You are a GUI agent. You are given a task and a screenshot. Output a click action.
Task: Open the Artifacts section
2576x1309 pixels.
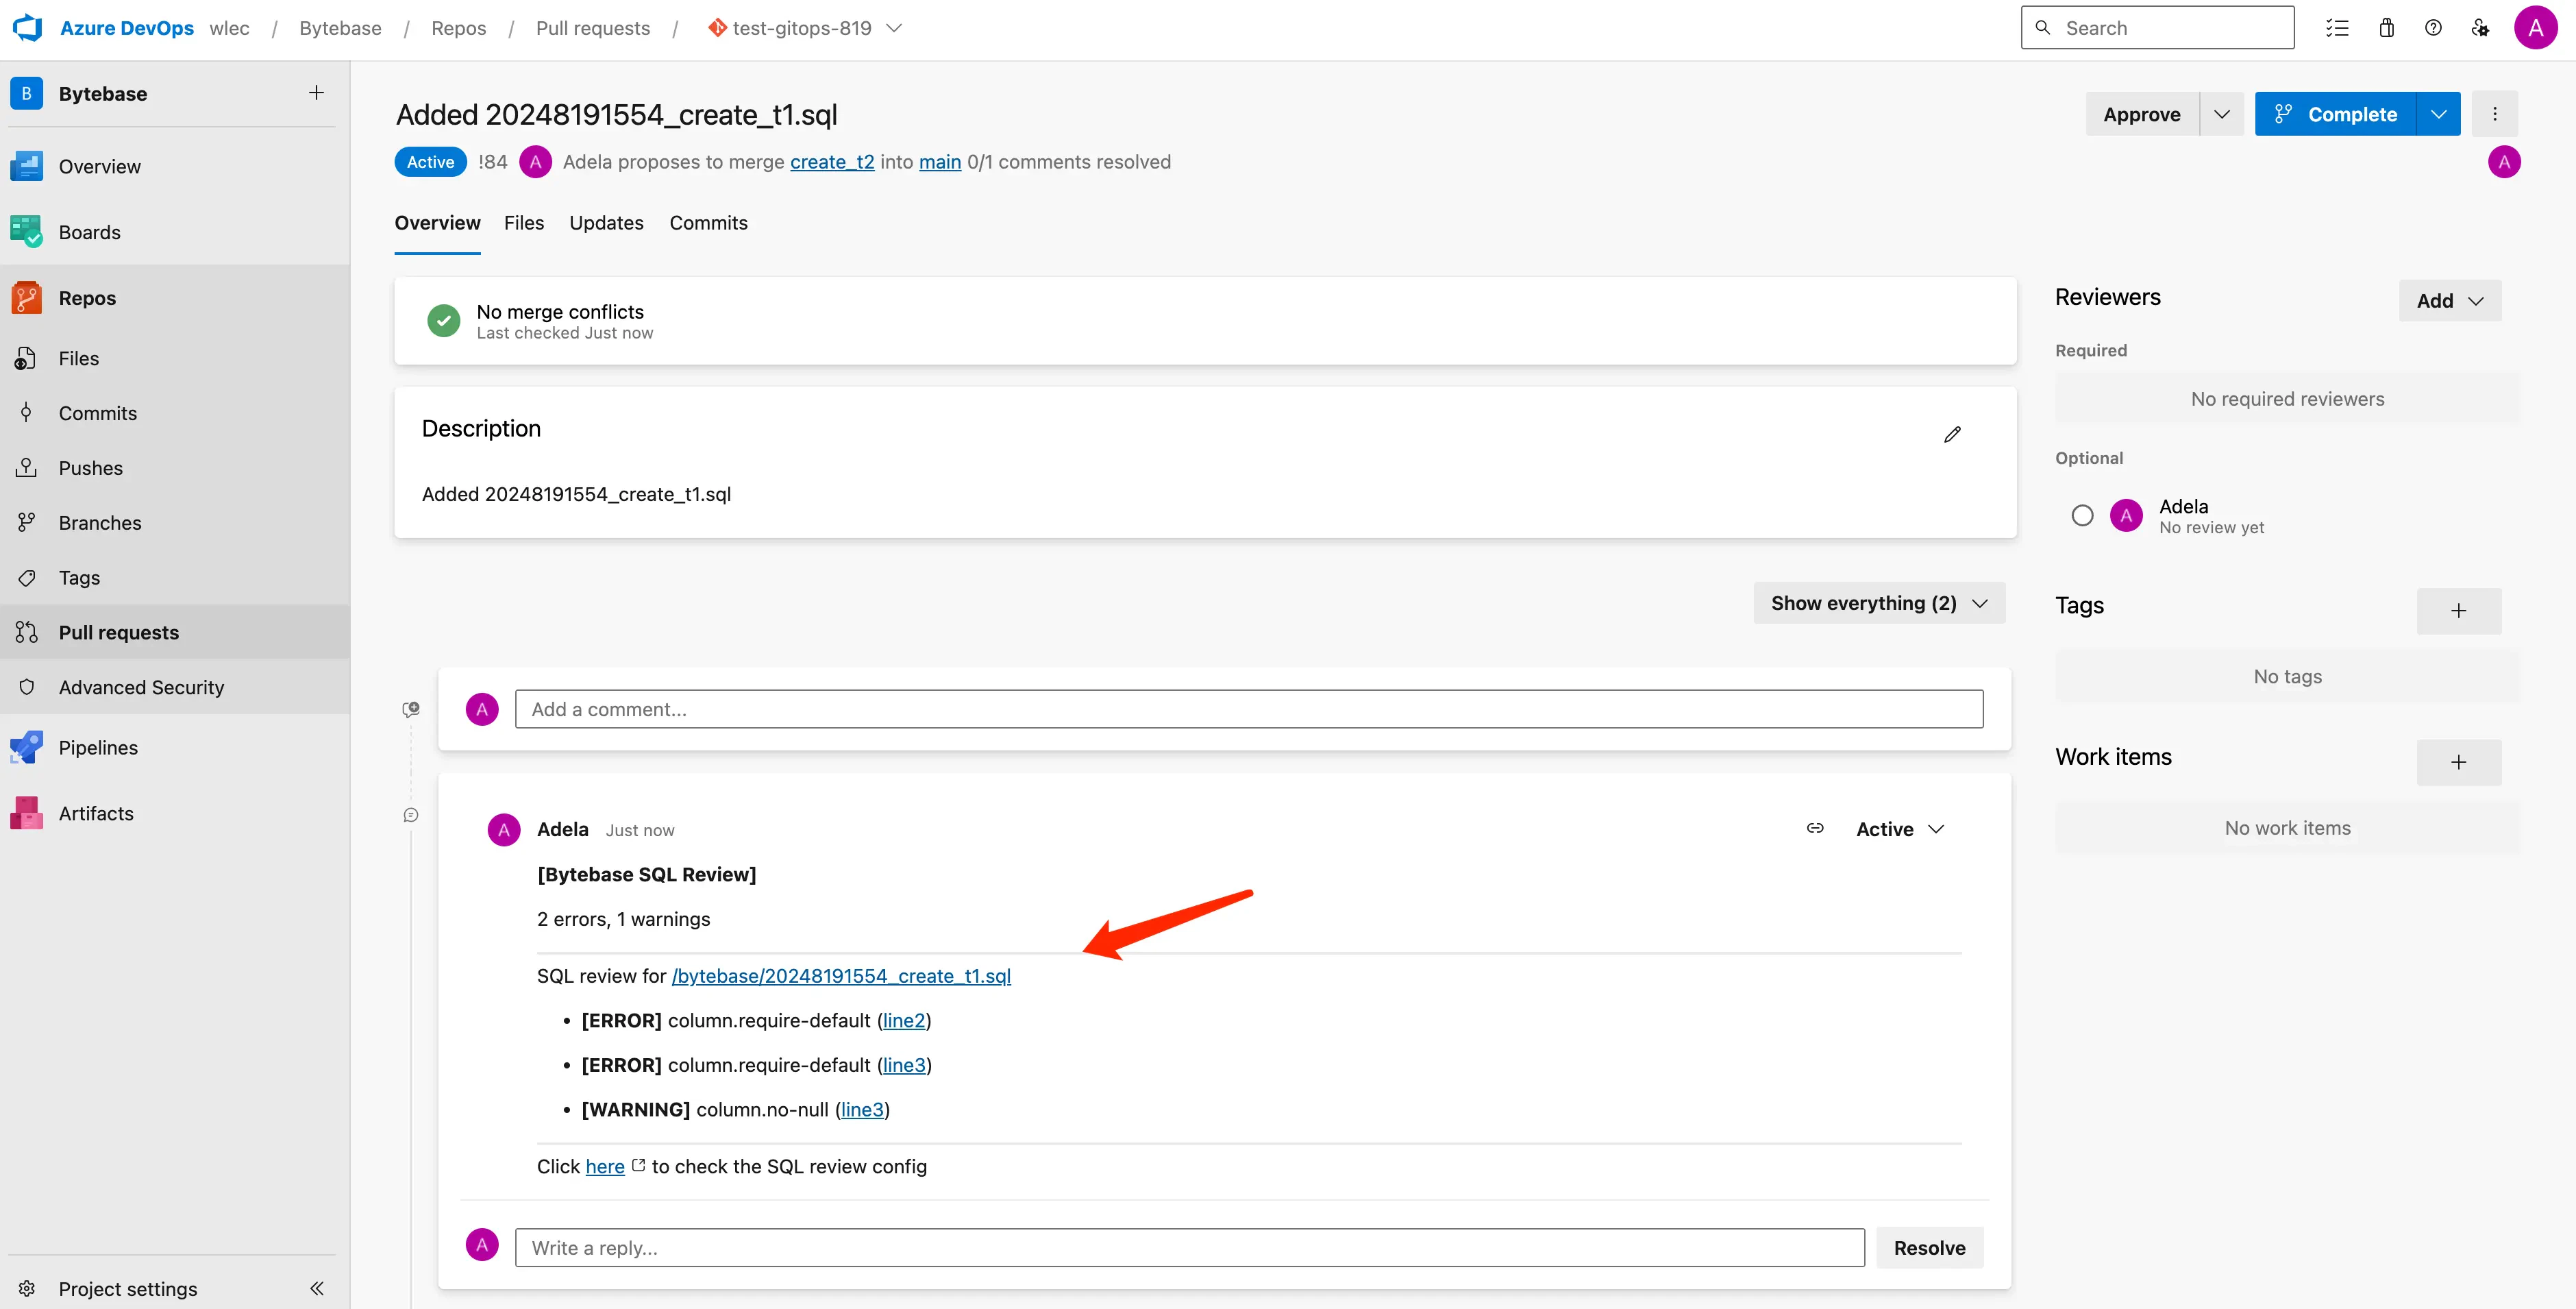[95, 813]
